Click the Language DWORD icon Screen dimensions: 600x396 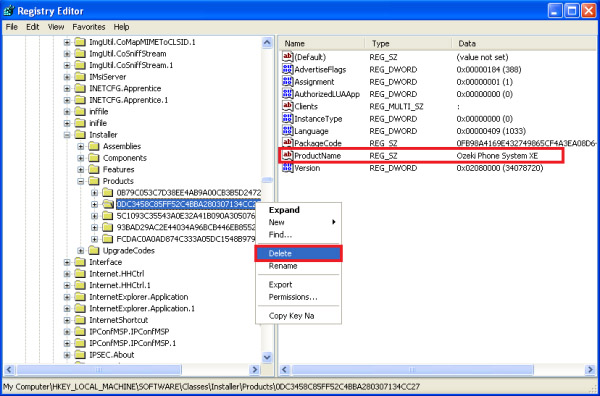[287, 131]
